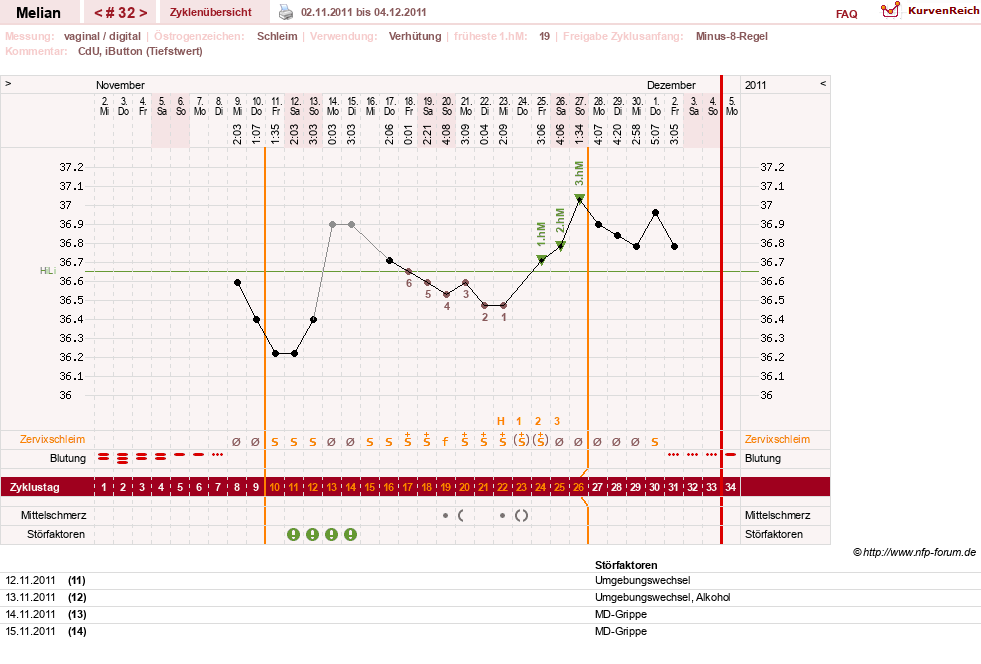
Task: Open the KurvenReich logo link
Action: 930,11
